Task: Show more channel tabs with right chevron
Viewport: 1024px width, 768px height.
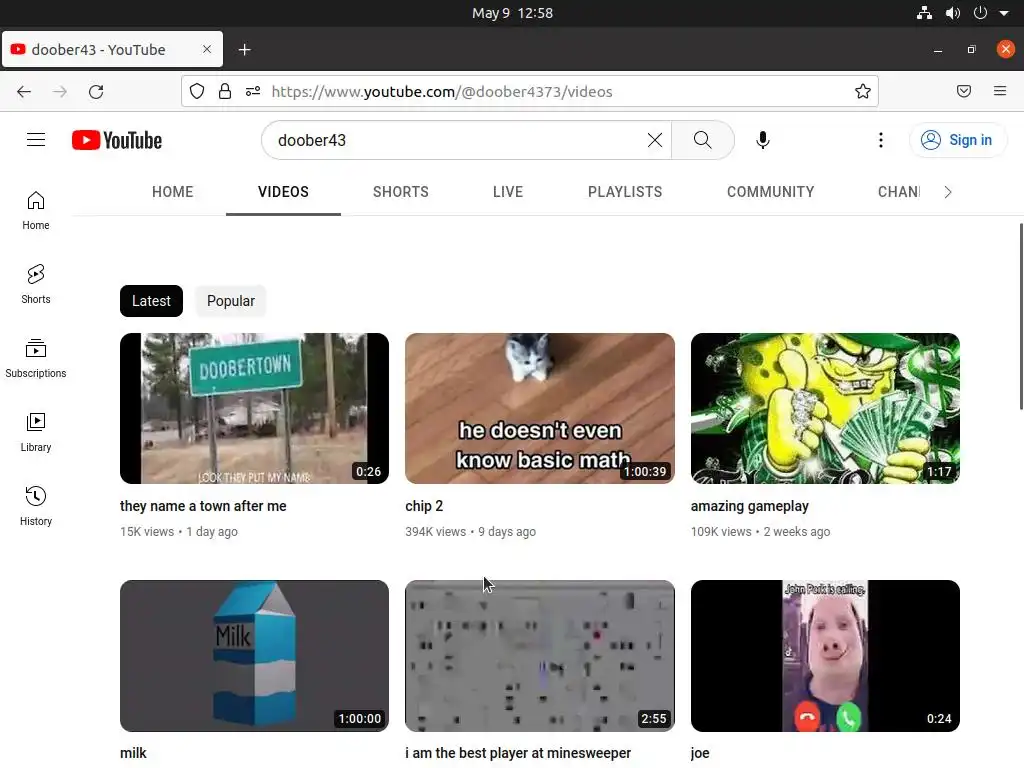Action: click(948, 192)
